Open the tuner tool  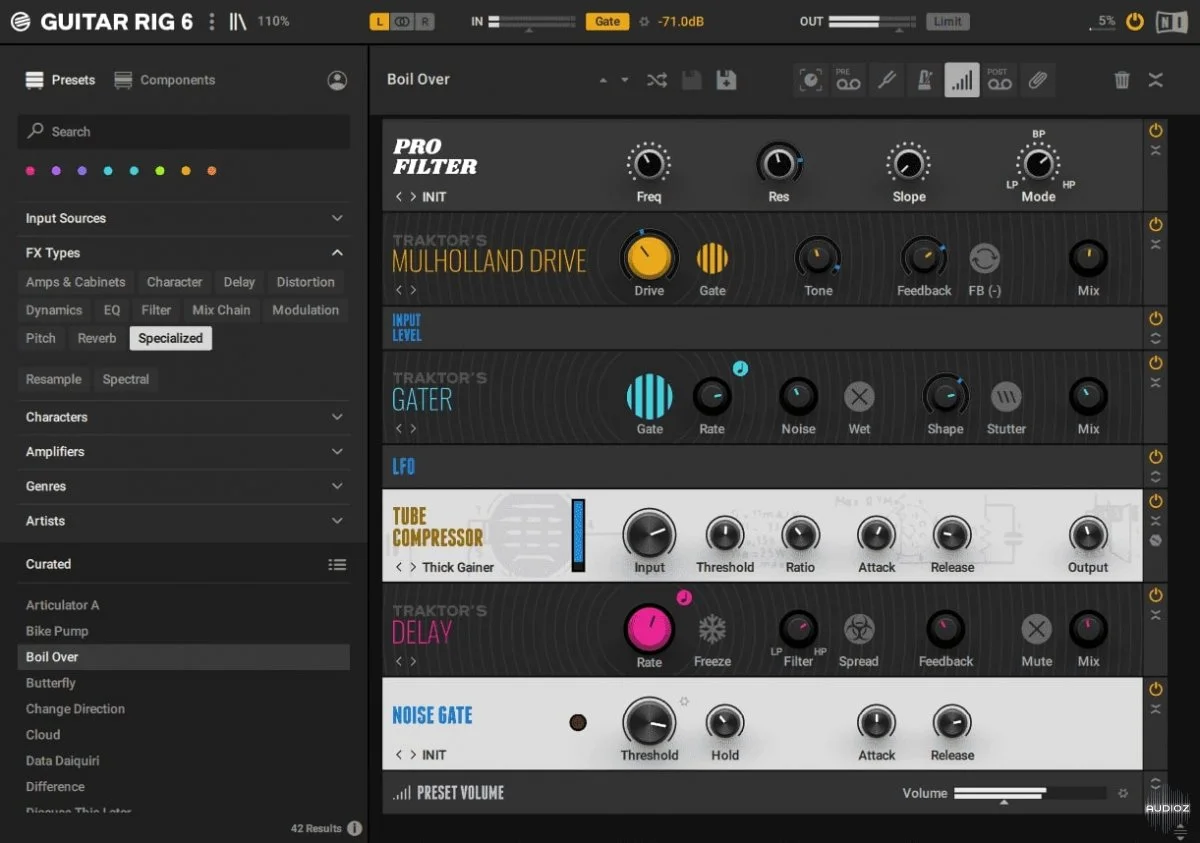point(886,80)
